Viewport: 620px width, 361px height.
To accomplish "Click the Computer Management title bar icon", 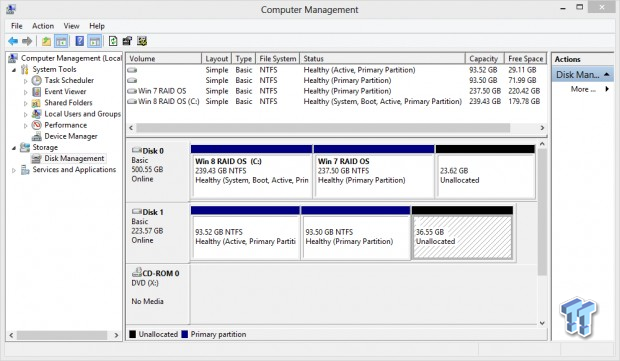I will 11,9.
